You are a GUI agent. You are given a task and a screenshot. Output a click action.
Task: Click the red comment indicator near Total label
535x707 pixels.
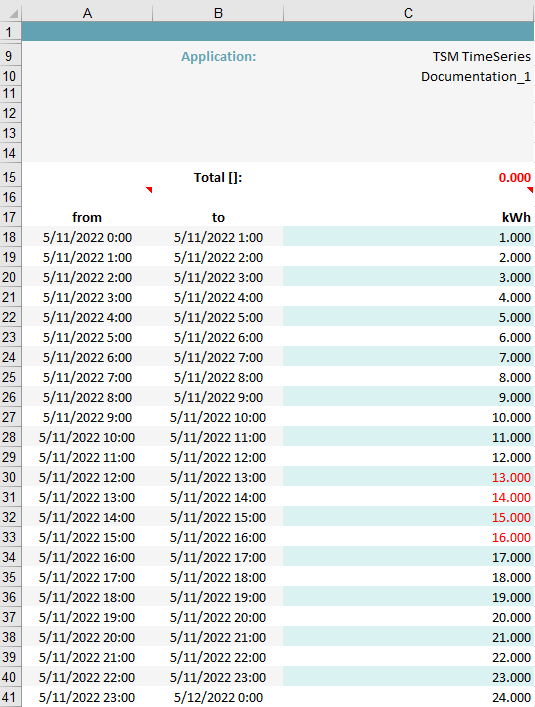pyautogui.click(x=149, y=190)
